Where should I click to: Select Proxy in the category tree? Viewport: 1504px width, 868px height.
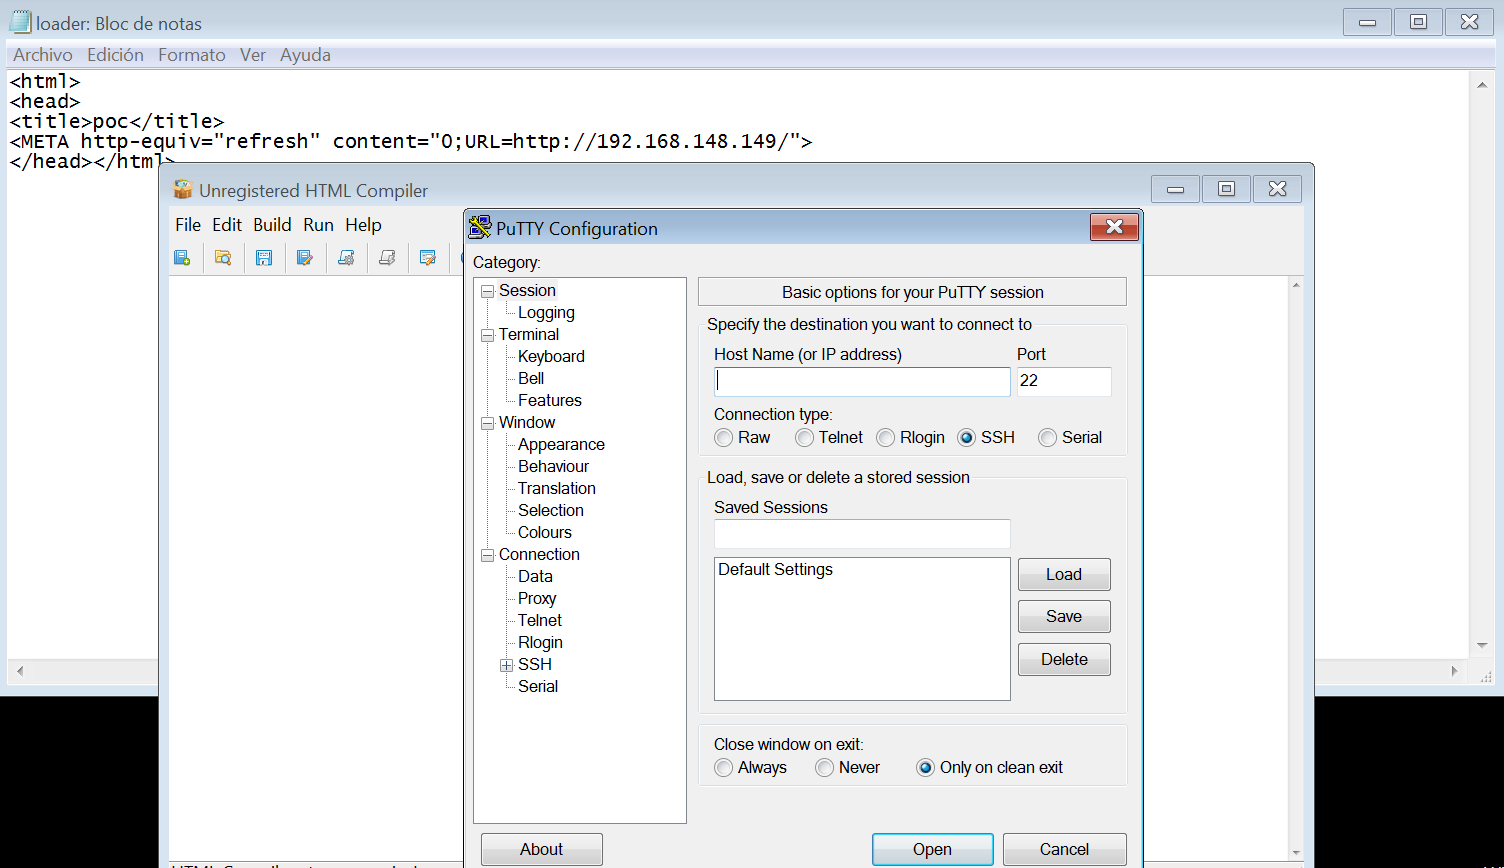point(536,599)
